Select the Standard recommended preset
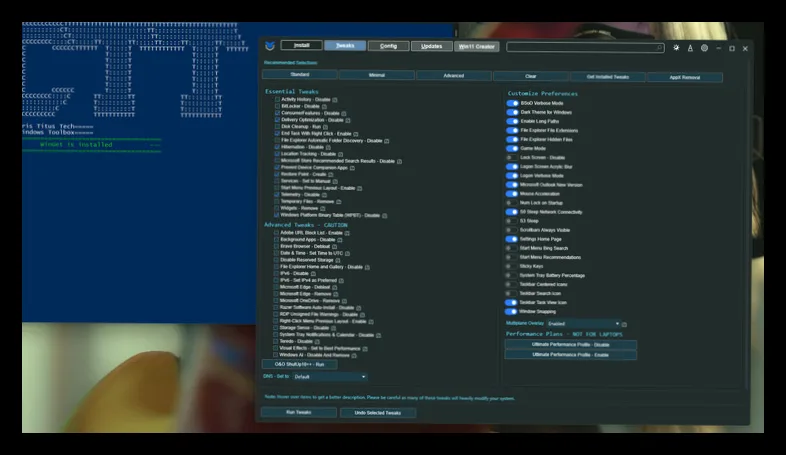Viewport: 786px width, 455px height. coord(300,75)
